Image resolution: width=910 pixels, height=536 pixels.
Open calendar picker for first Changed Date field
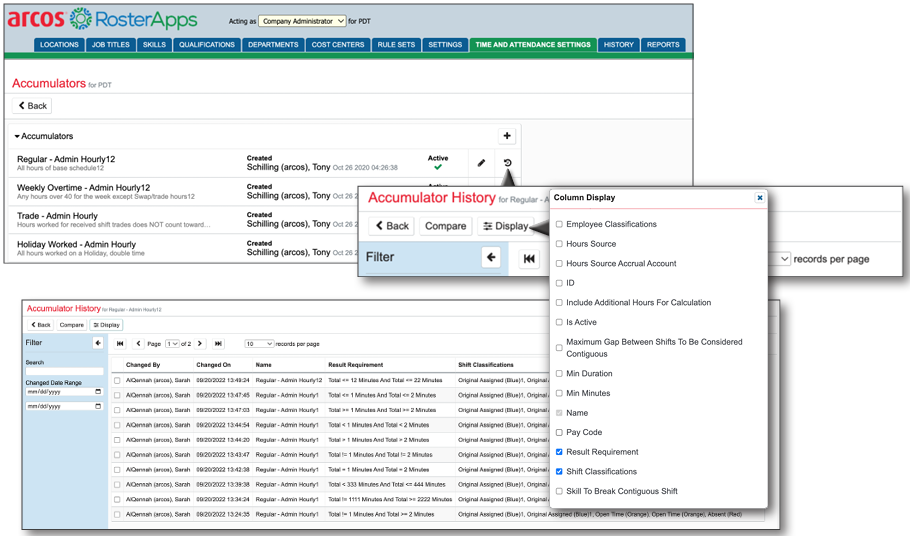98,392
